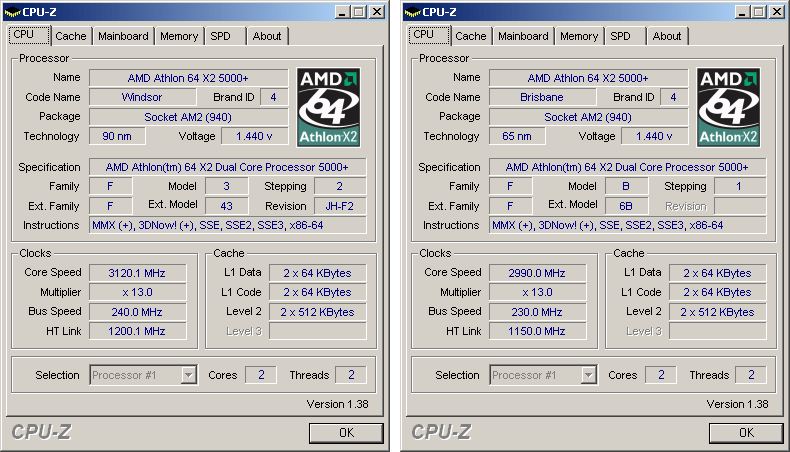
Task: Open the Mainboard tab in left window
Action: 123,36
